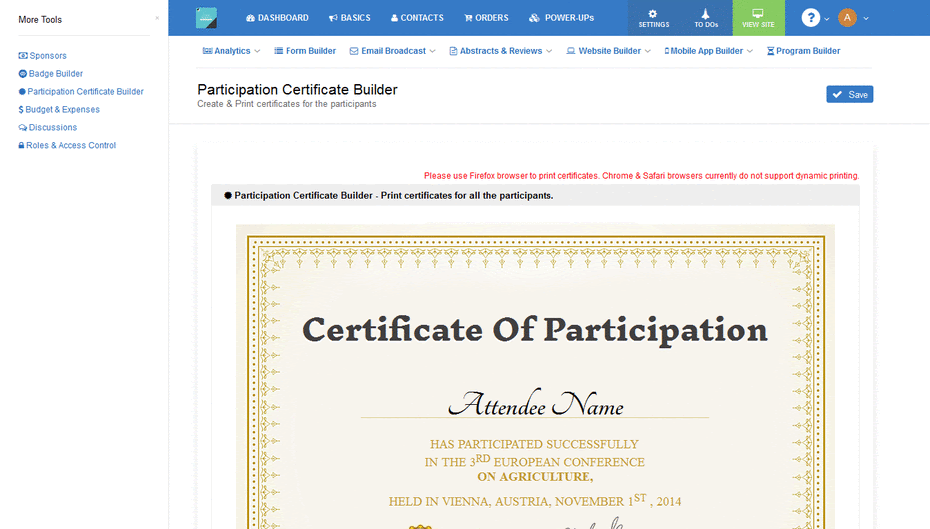Expand the Analytics dropdown chevron
The image size is (930, 529).
tap(257, 52)
